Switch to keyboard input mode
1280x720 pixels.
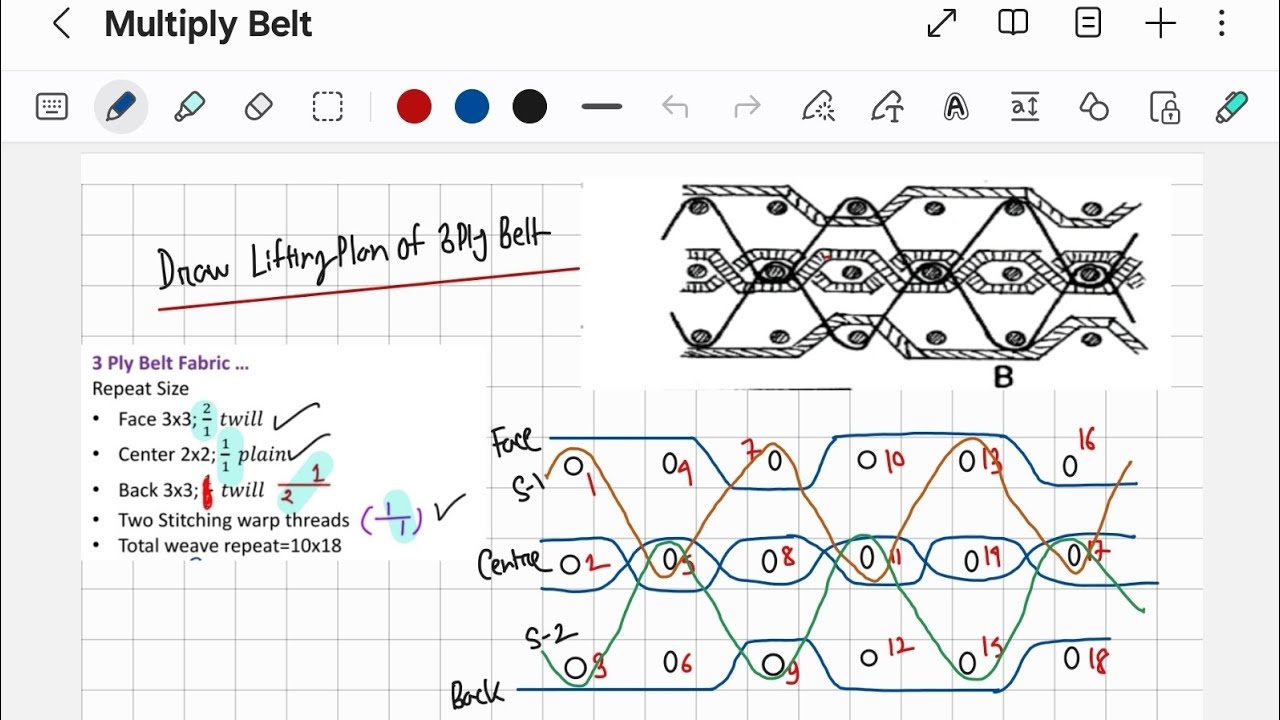[52, 107]
